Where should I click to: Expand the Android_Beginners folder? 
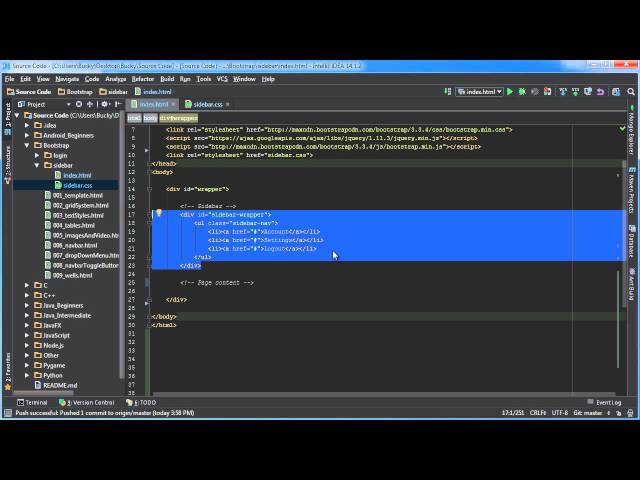tap(27, 136)
